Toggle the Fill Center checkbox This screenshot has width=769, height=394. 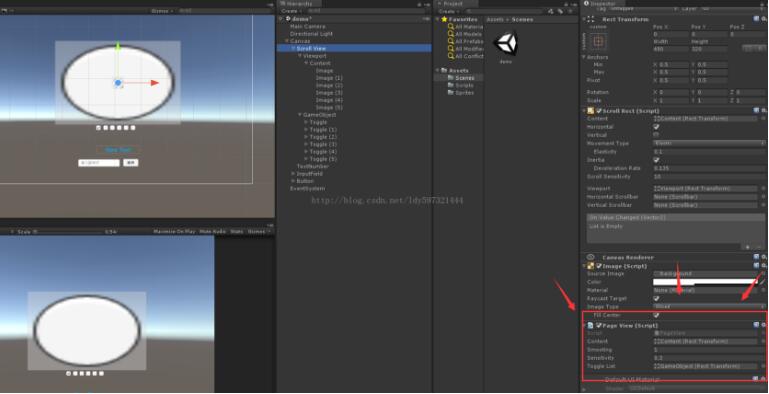pos(656,315)
